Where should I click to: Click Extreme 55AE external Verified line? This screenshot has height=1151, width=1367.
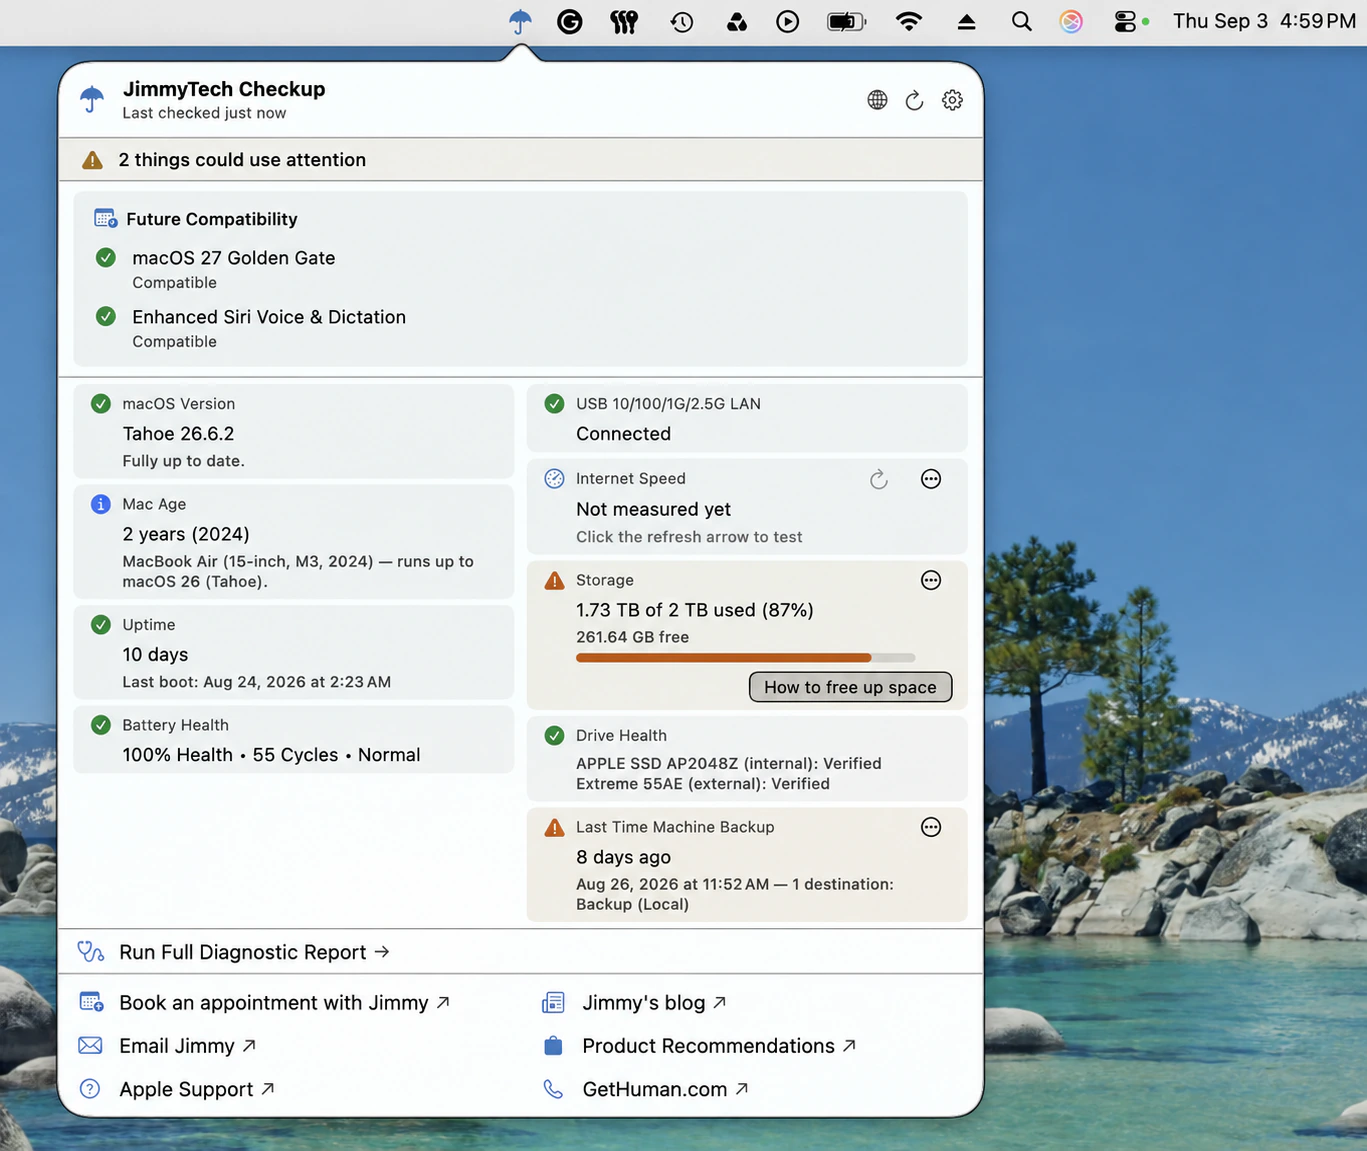tap(703, 784)
